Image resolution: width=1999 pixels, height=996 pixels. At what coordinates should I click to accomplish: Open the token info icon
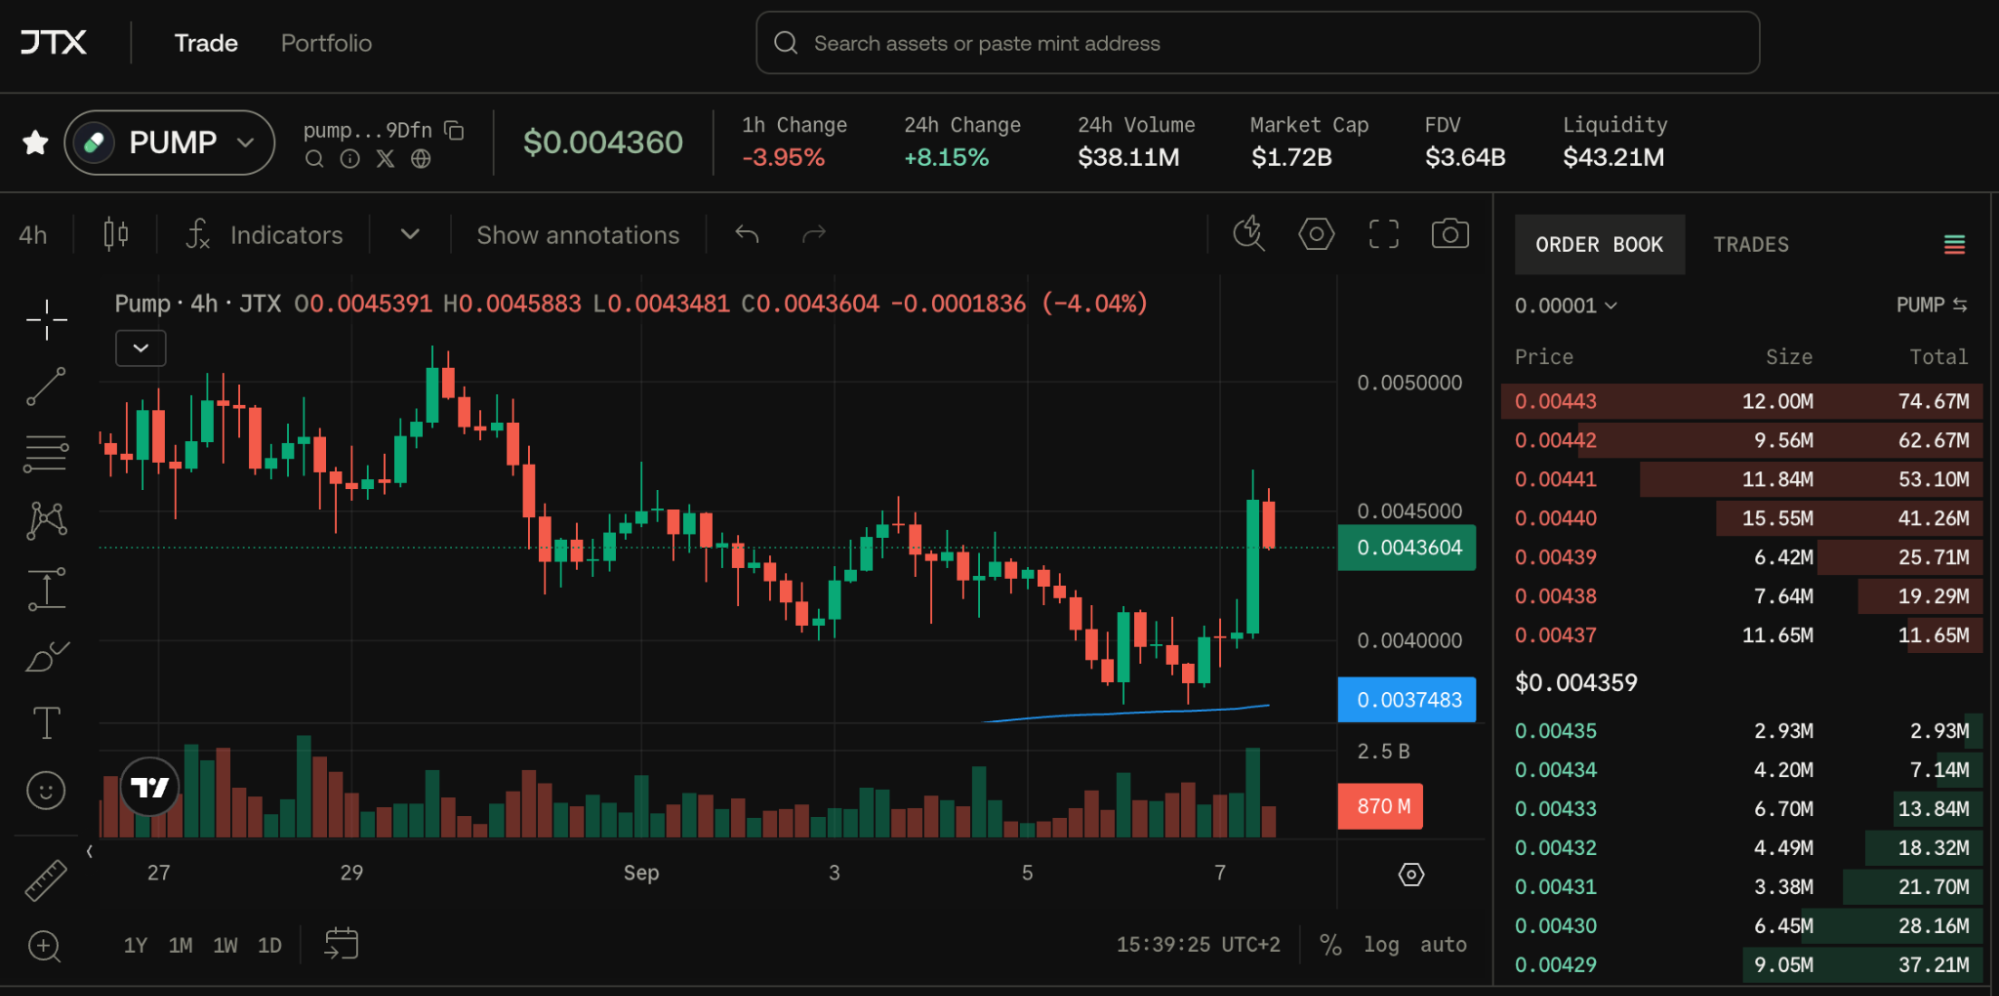[x=350, y=158]
